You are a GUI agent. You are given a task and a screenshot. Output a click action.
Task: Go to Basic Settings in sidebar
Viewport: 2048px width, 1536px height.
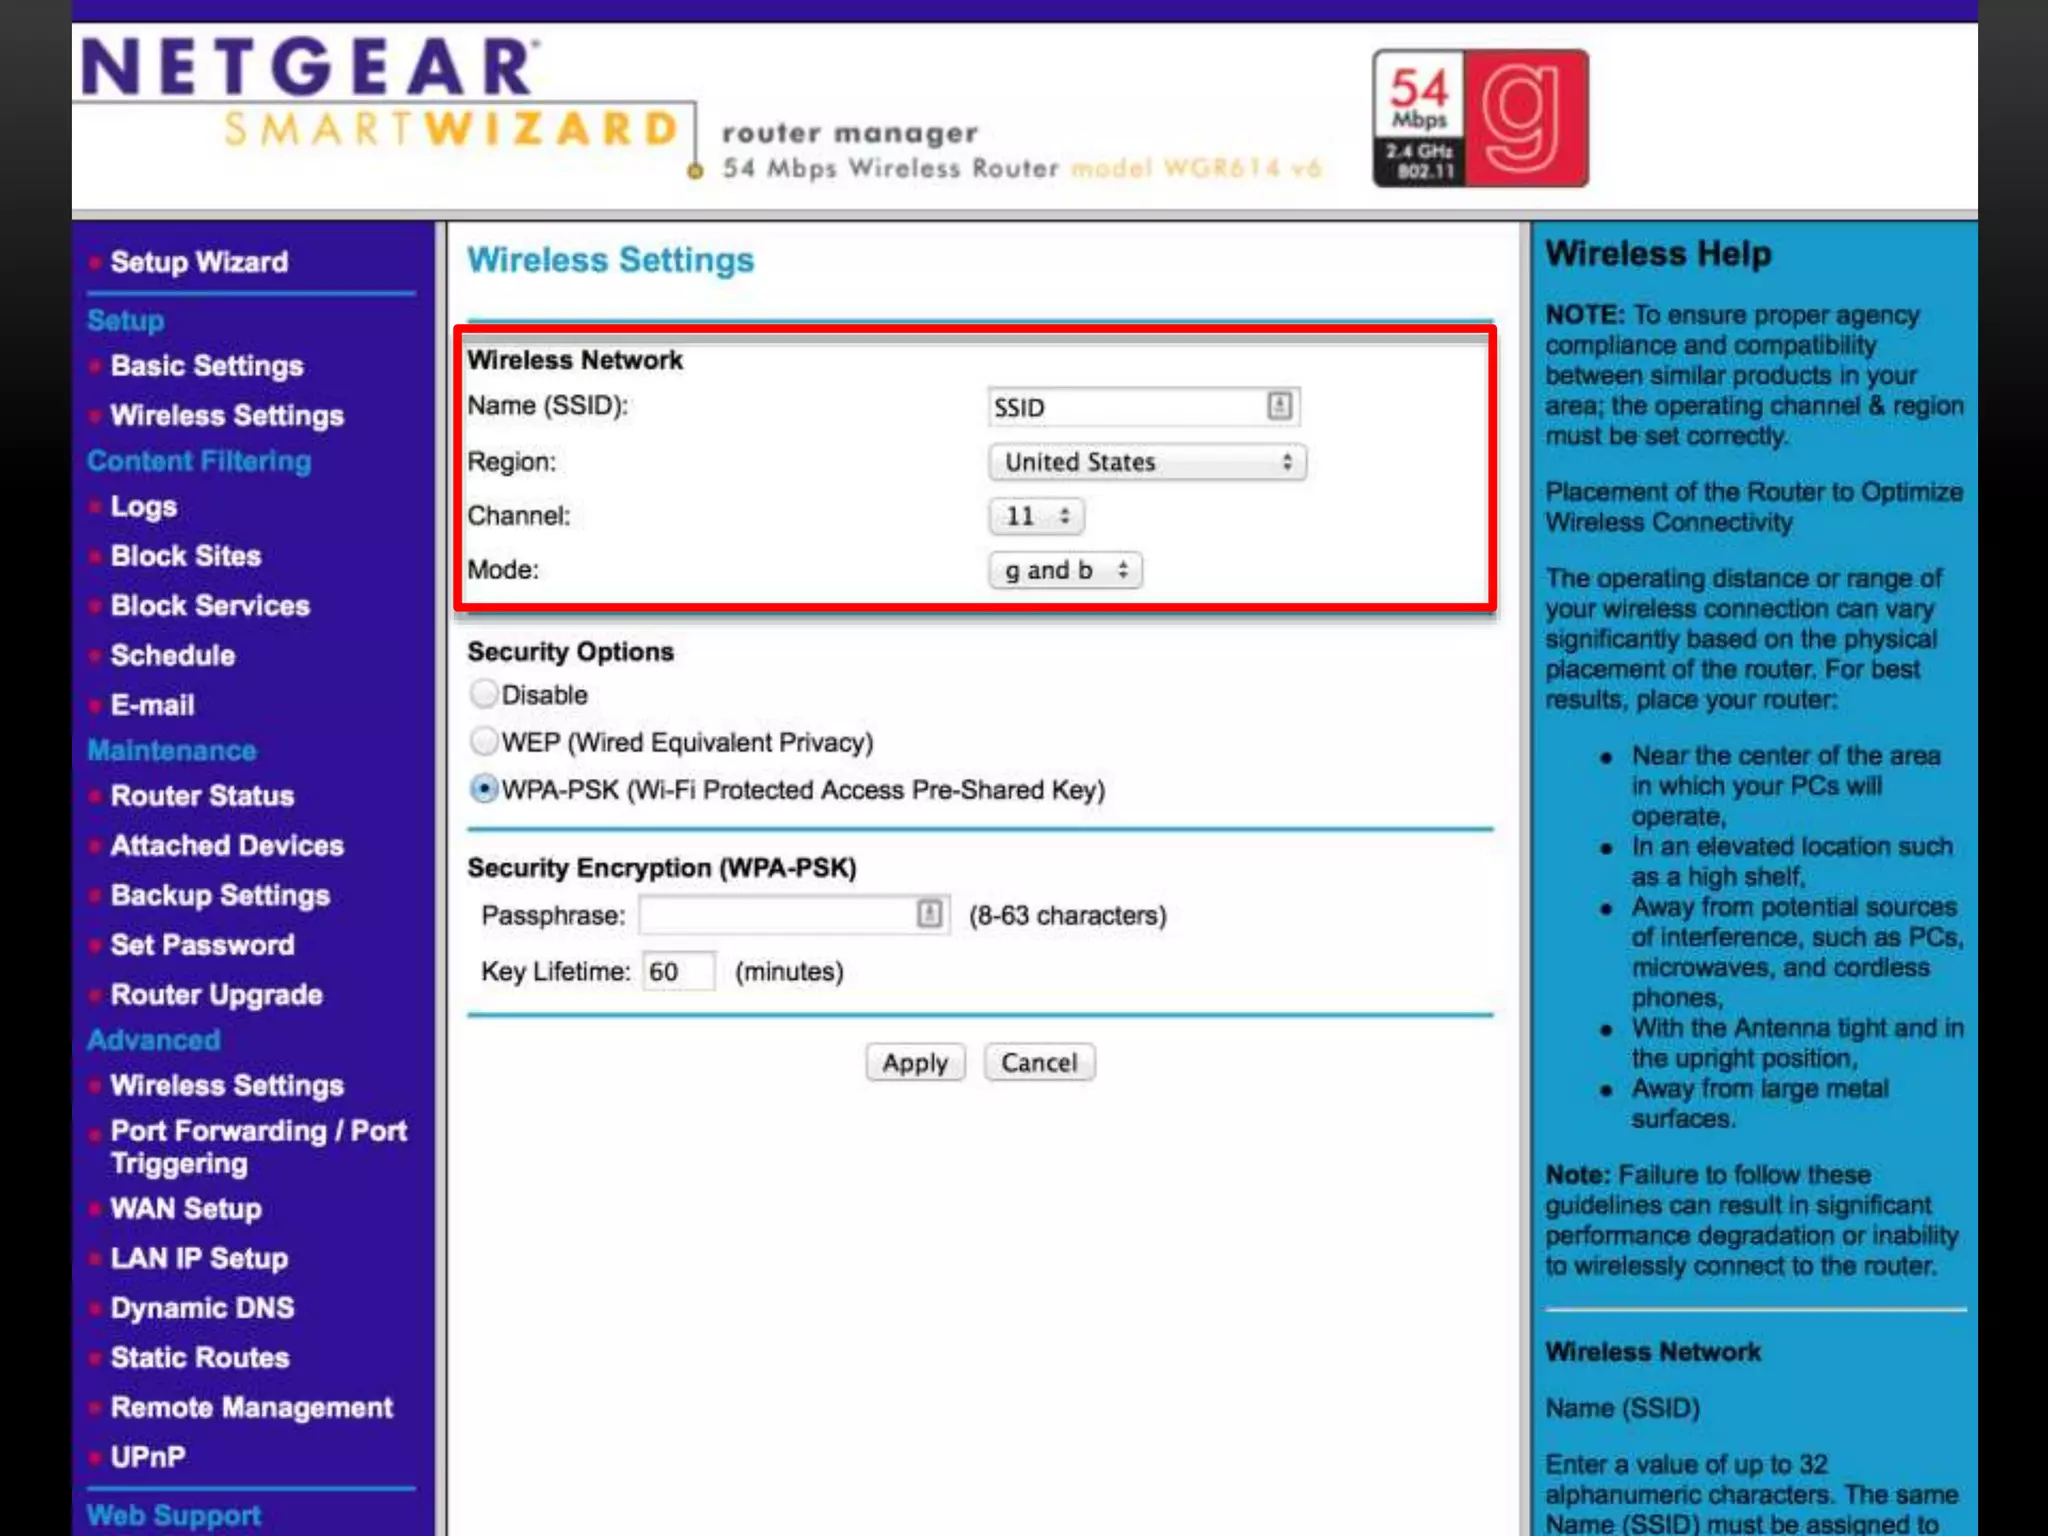click(x=207, y=366)
